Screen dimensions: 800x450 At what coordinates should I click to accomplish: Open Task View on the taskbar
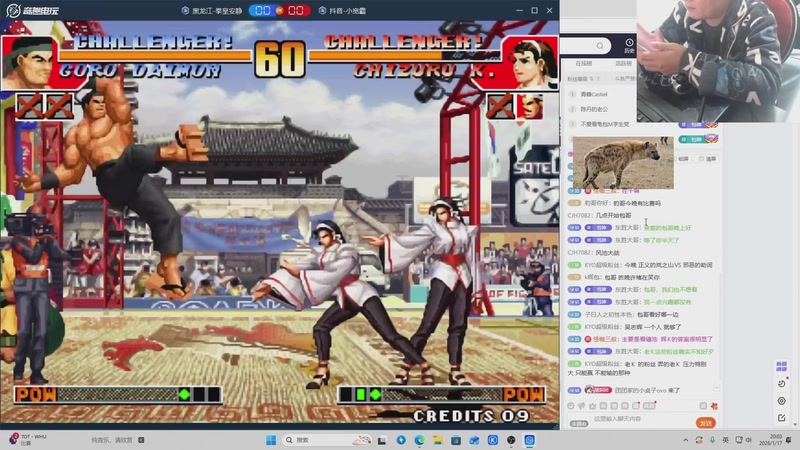coord(382,440)
